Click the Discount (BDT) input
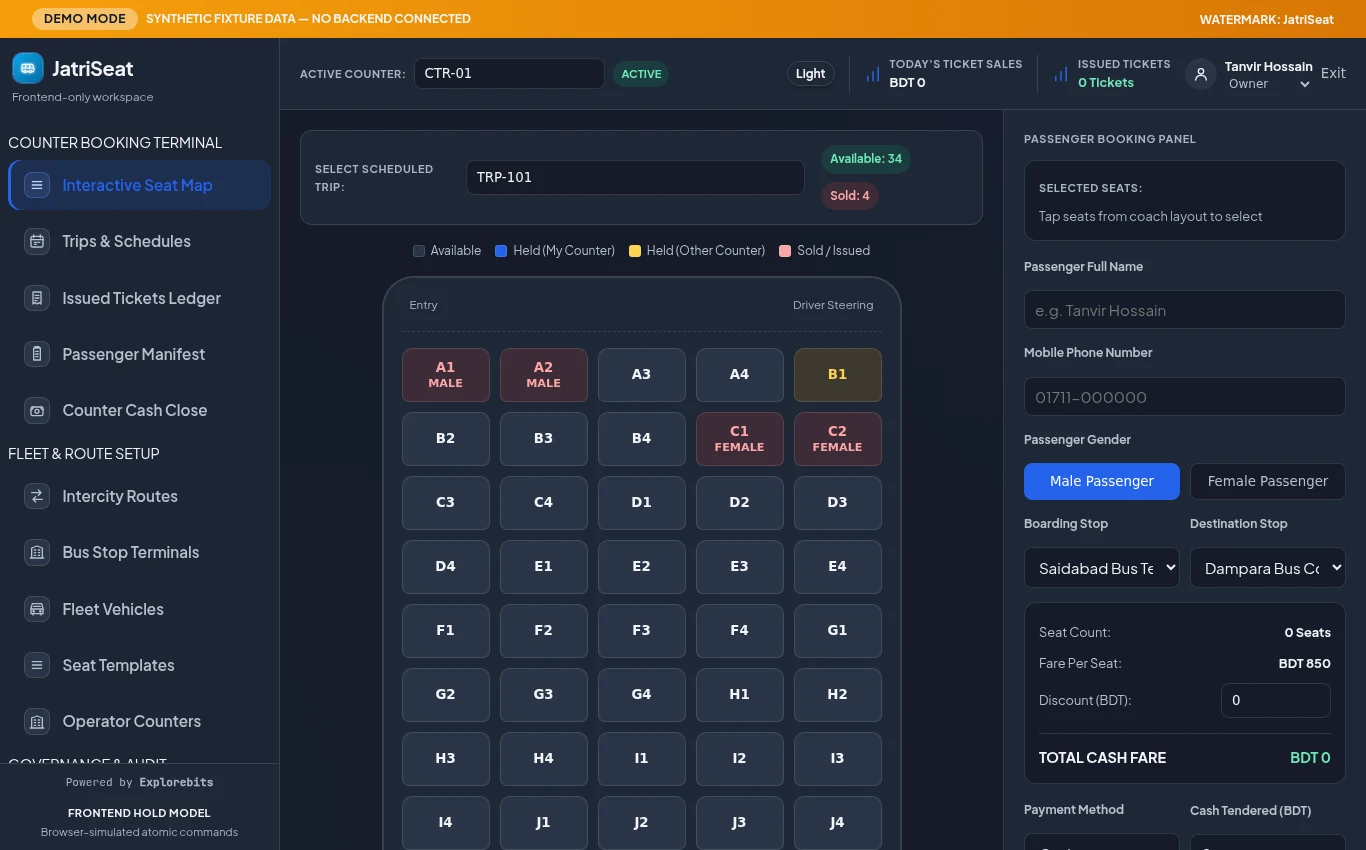Image resolution: width=1366 pixels, height=850 pixels. (x=1275, y=700)
